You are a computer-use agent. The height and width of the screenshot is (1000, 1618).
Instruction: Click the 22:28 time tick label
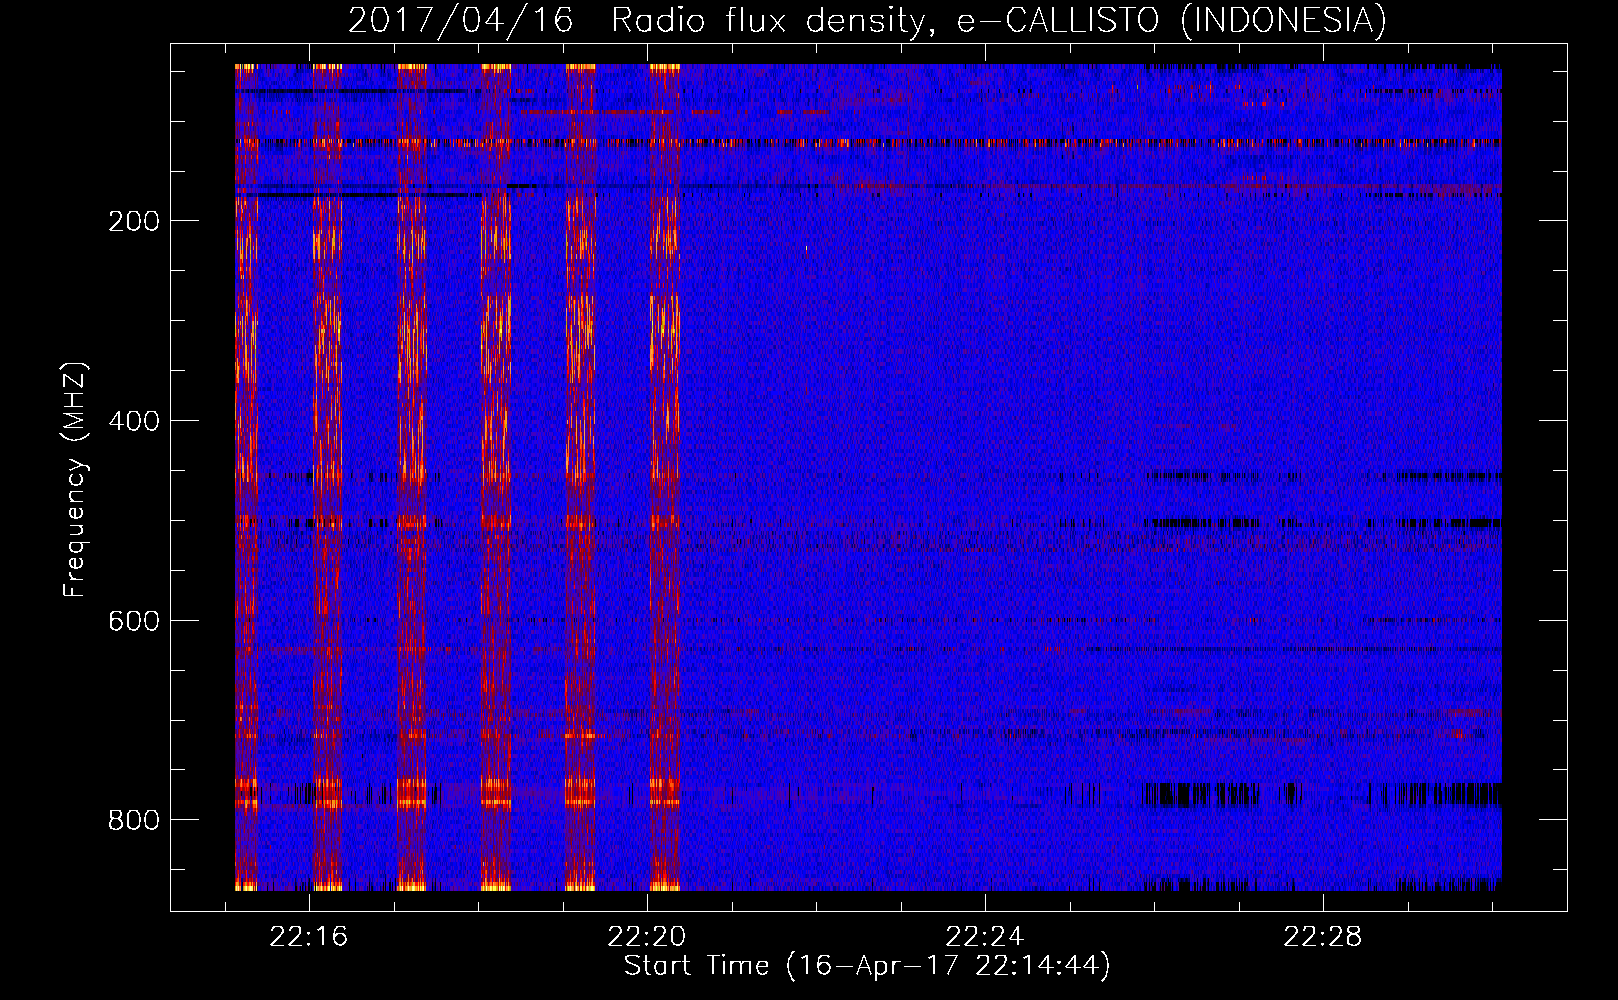coord(1323,937)
